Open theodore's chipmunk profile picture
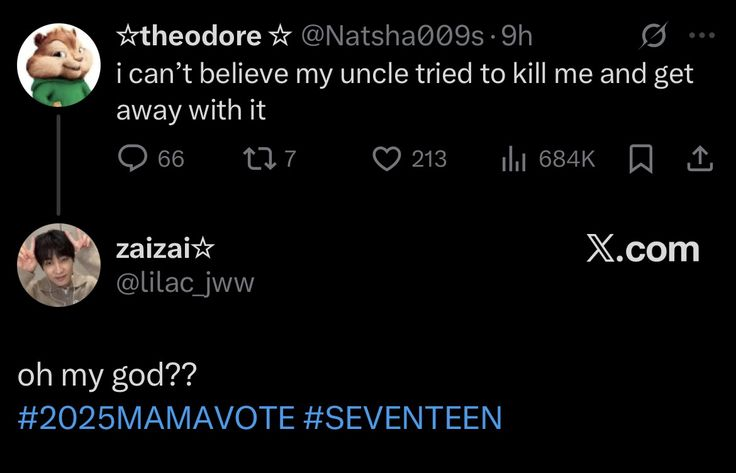This screenshot has height=473, width=736. pos(59,65)
